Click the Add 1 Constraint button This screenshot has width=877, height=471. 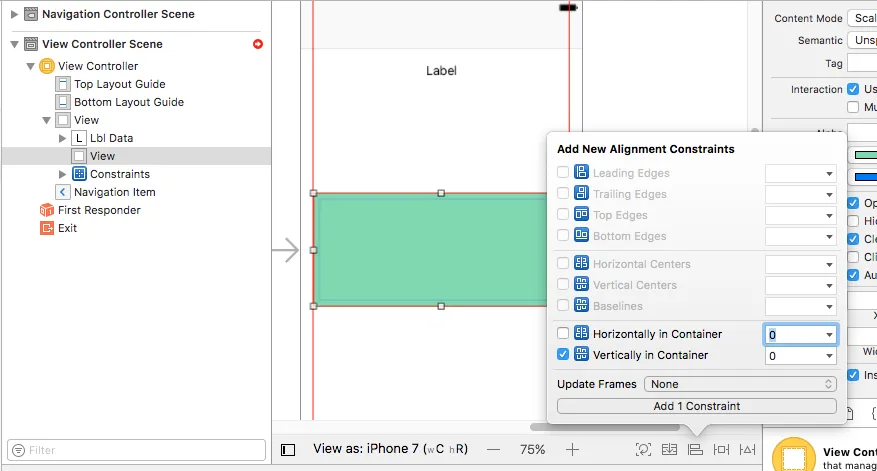(x=697, y=406)
